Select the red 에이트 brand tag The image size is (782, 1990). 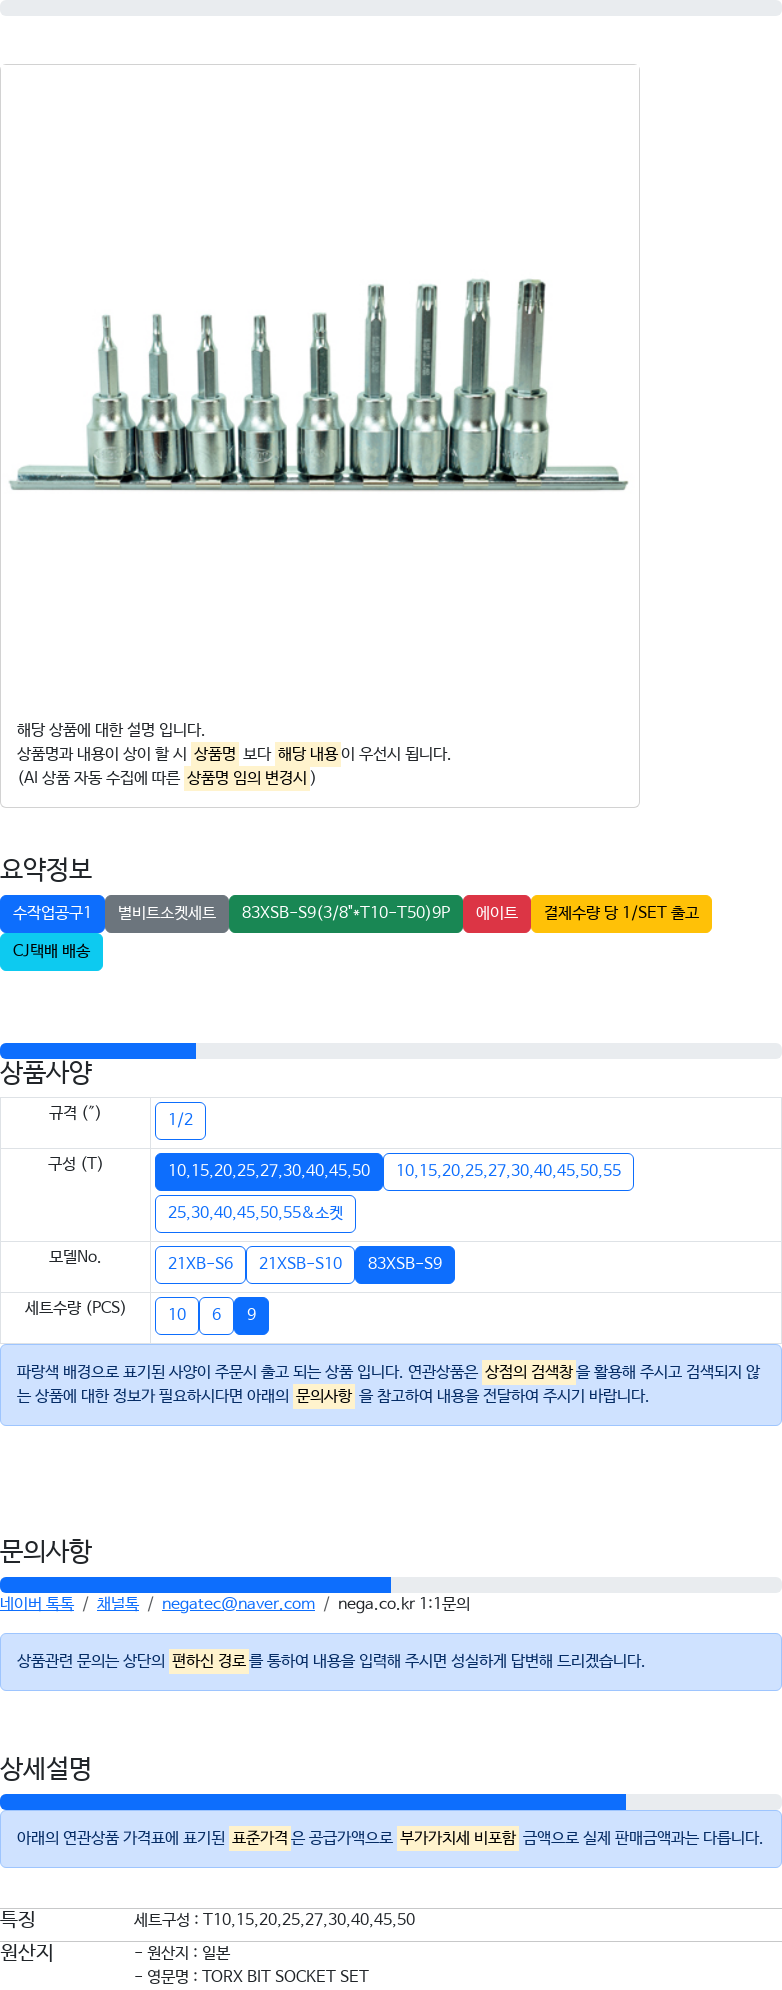tap(497, 913)
